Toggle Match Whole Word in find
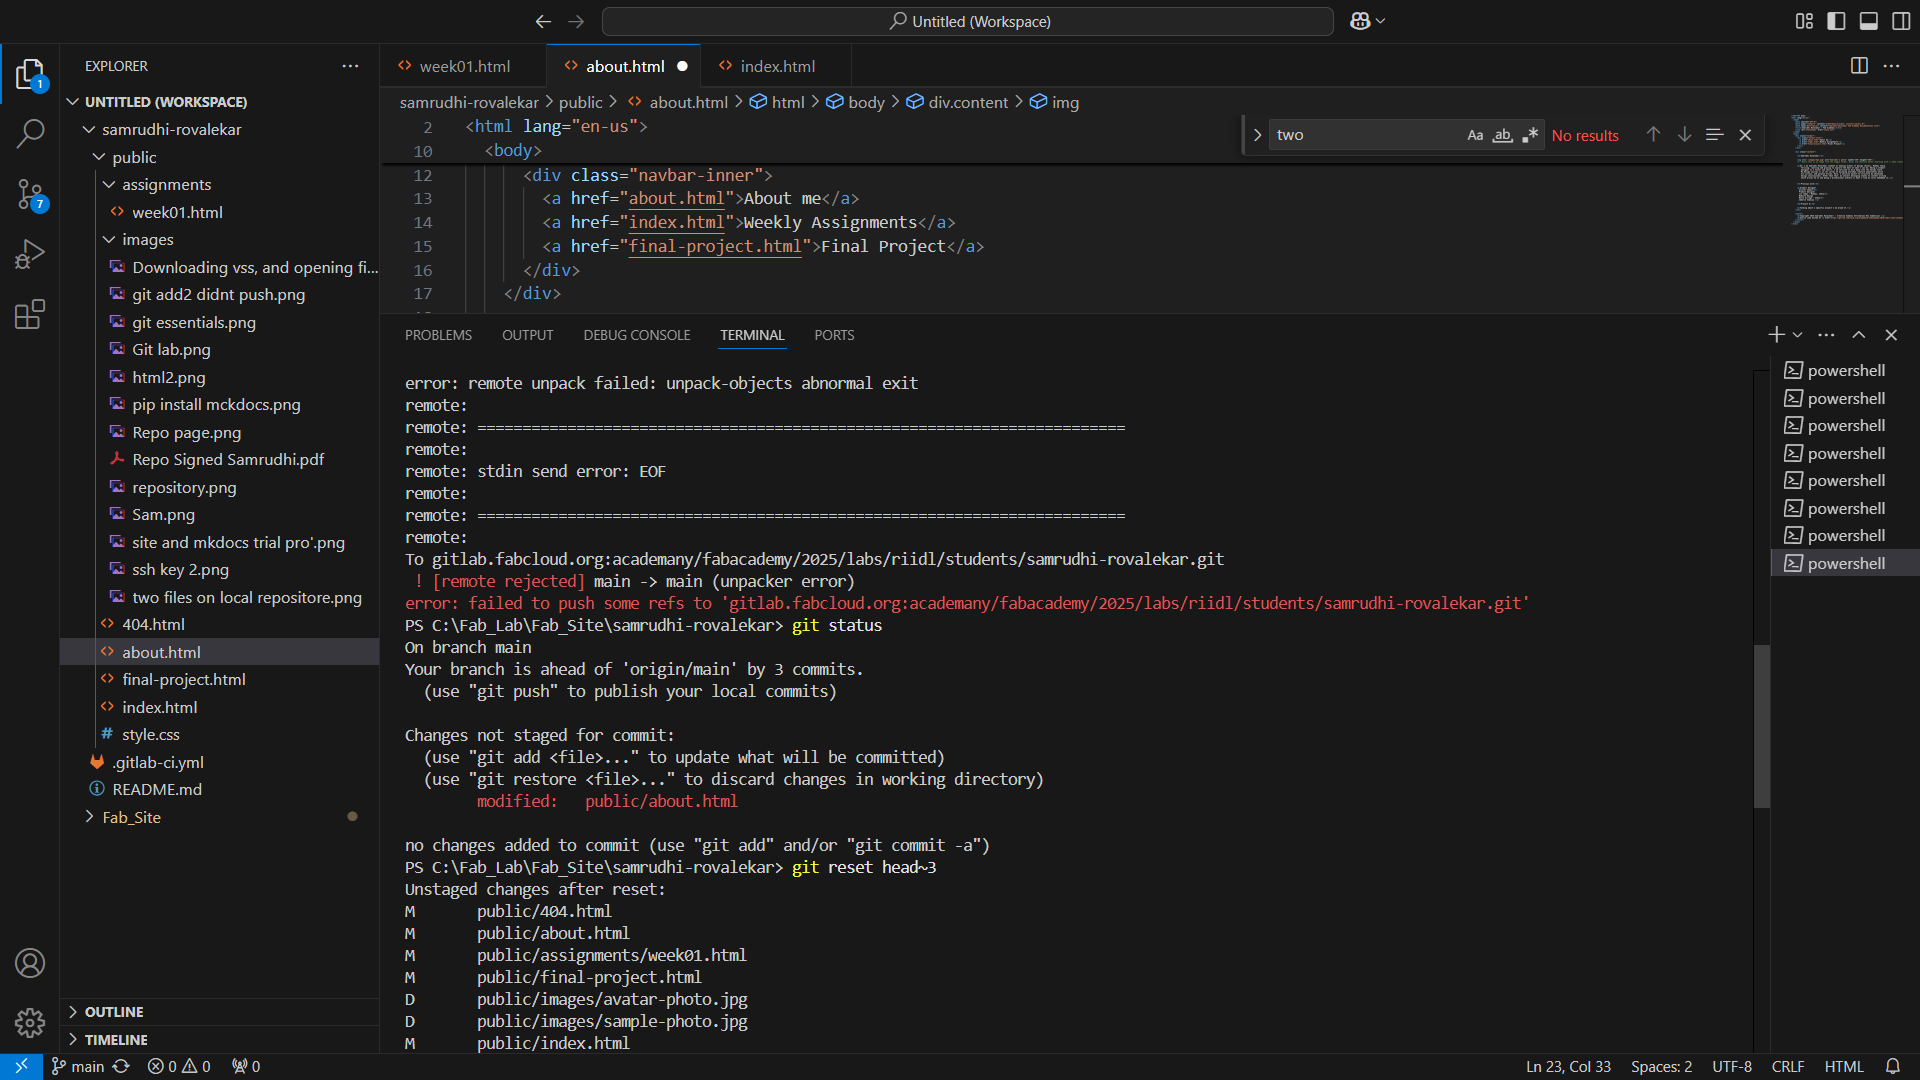 click(x=1502, y=135)
